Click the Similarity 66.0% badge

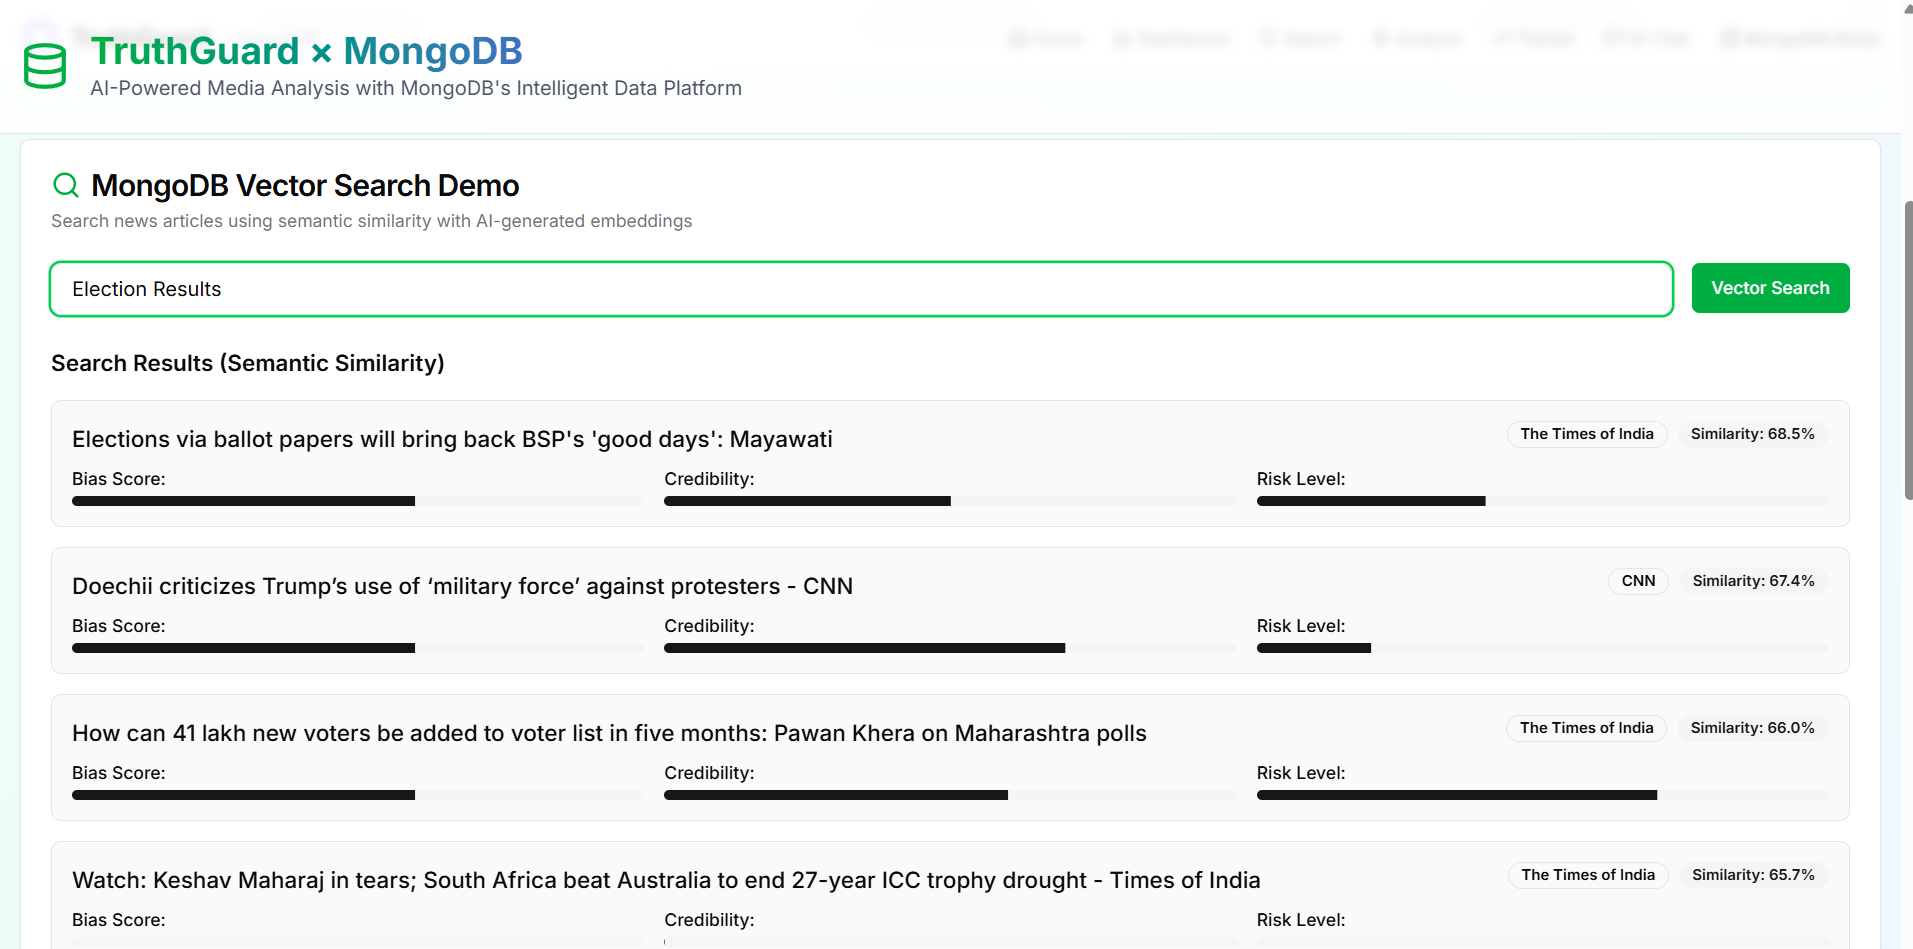click(1752, 728)
